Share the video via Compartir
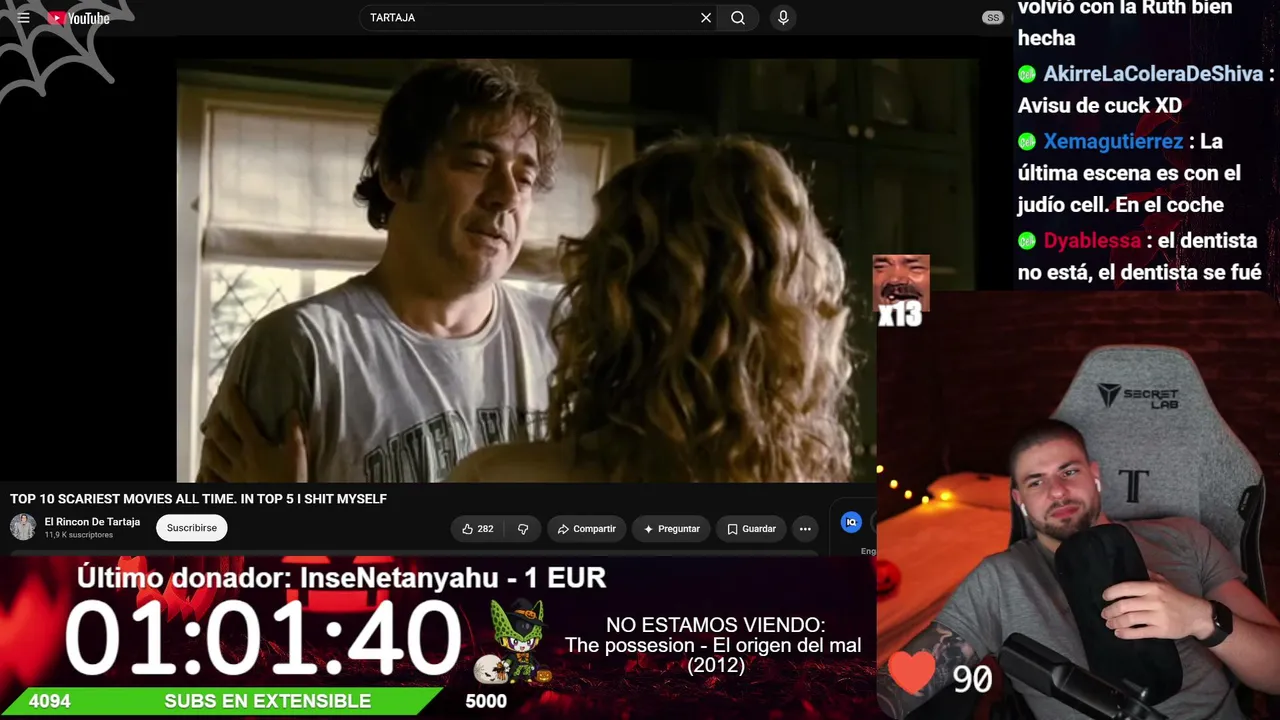 587,529
